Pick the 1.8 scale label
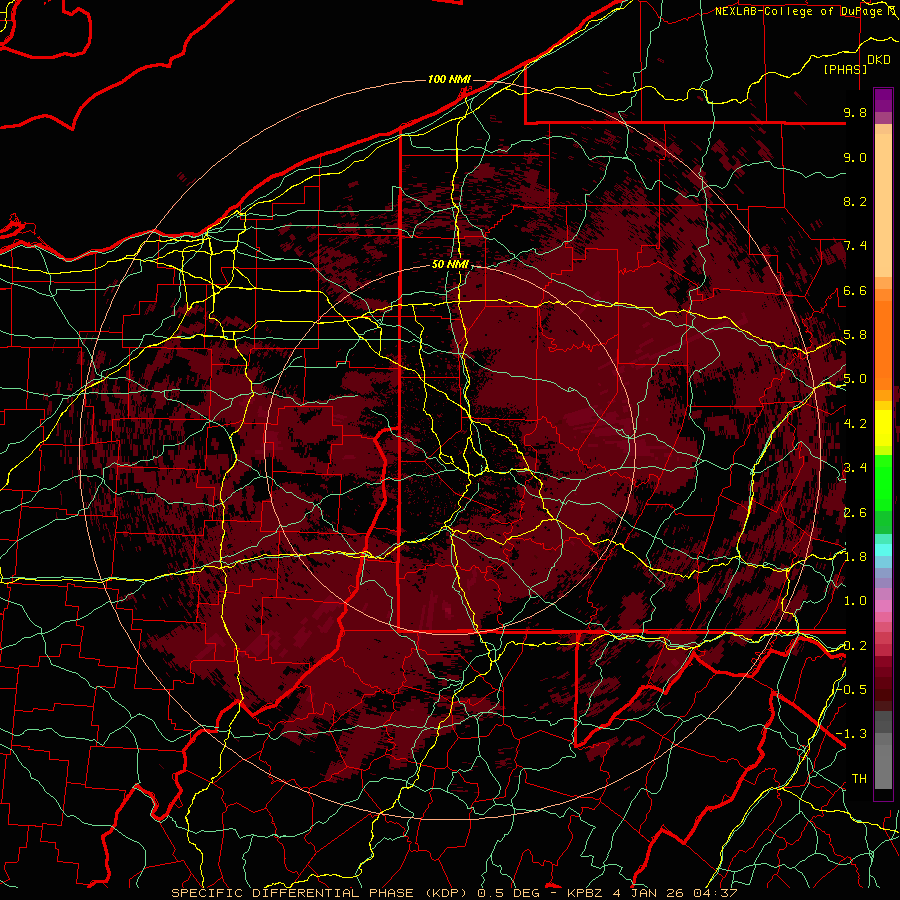This screenshot has height=900, width=900. tap(855, 557)
